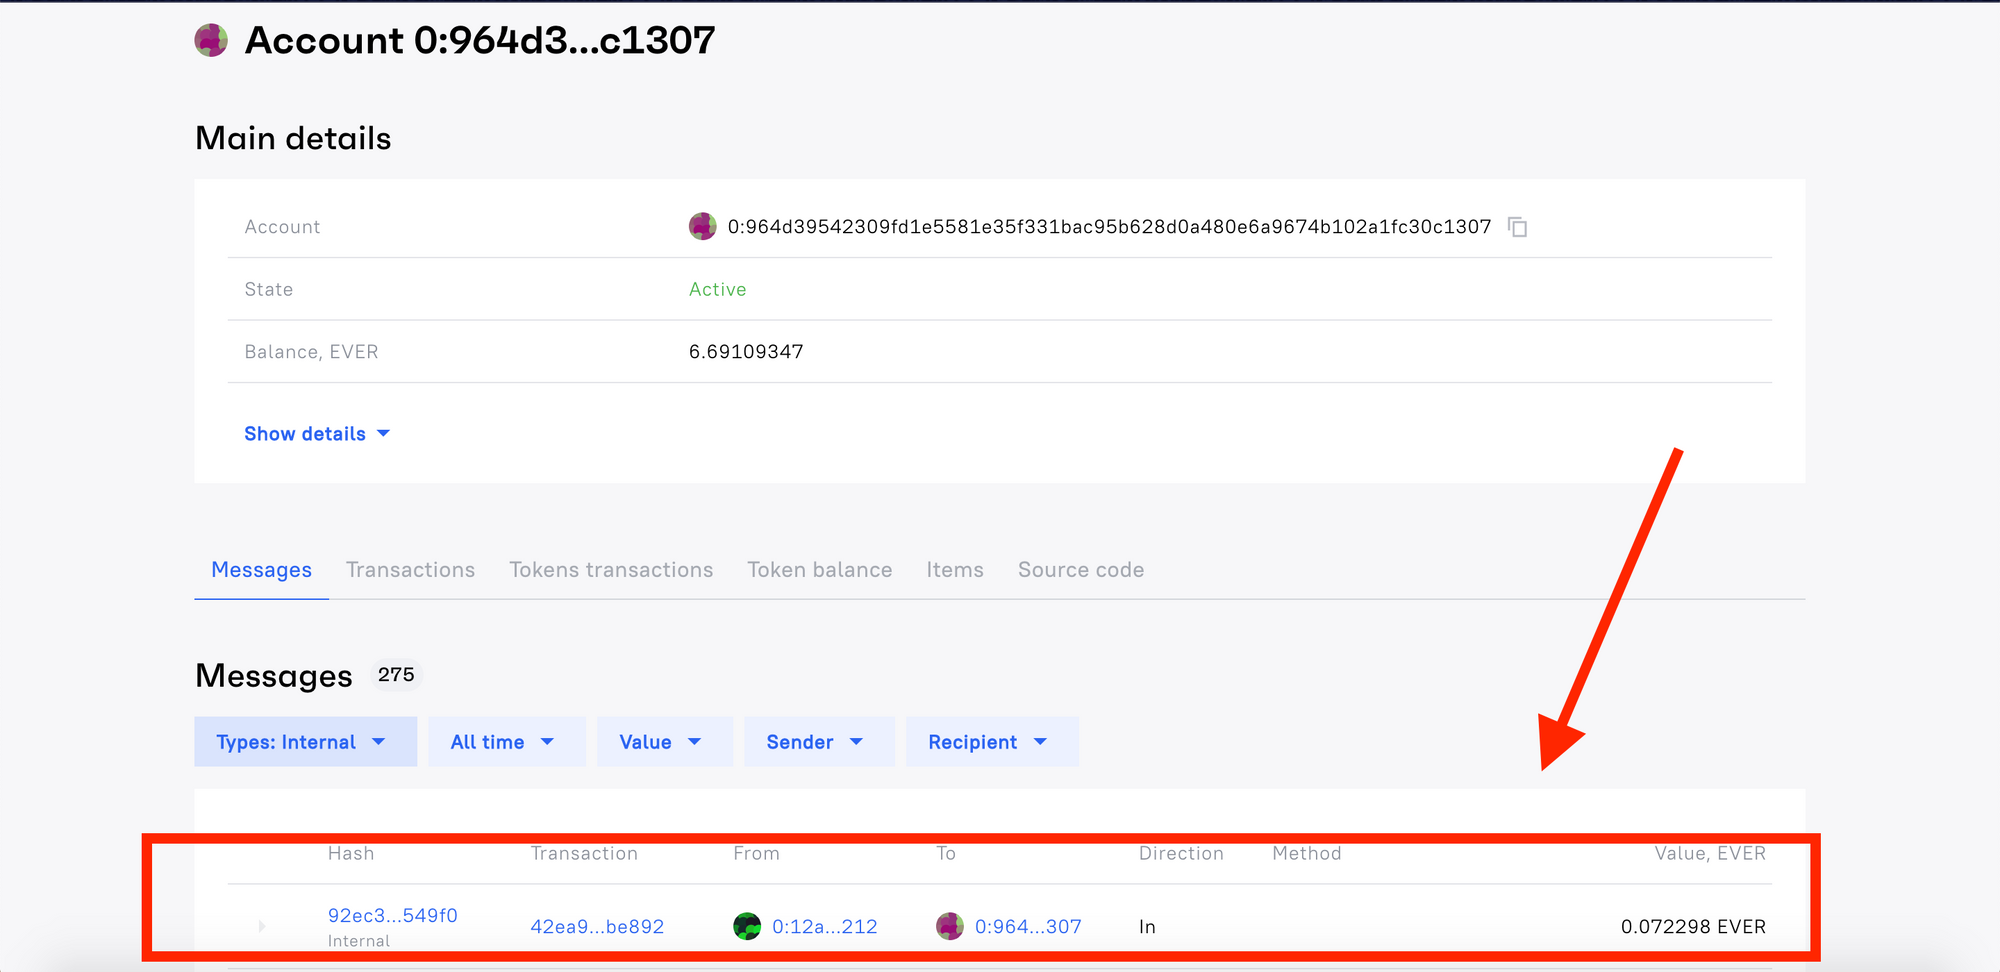
Task: Open Token balance tab
Action: (x=820, y=570)
